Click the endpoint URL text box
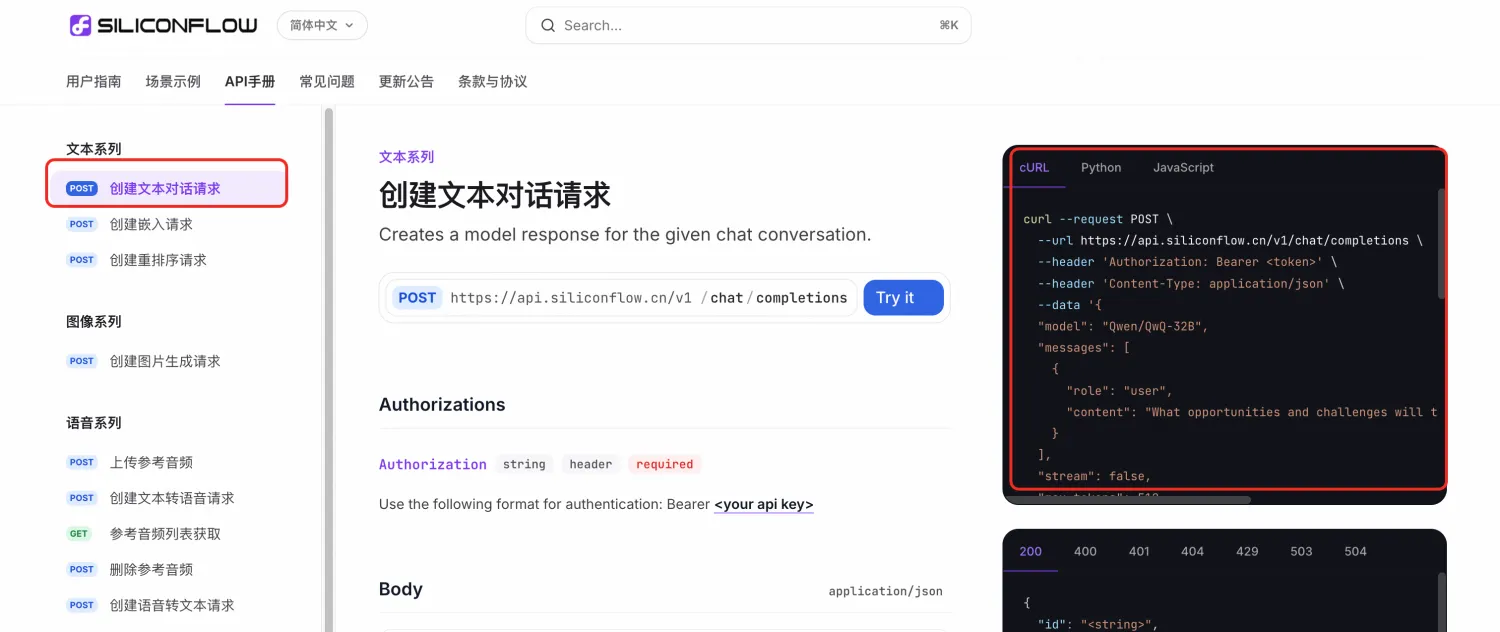The height and width of the screenshot is (632, 1500). [621, 298]
